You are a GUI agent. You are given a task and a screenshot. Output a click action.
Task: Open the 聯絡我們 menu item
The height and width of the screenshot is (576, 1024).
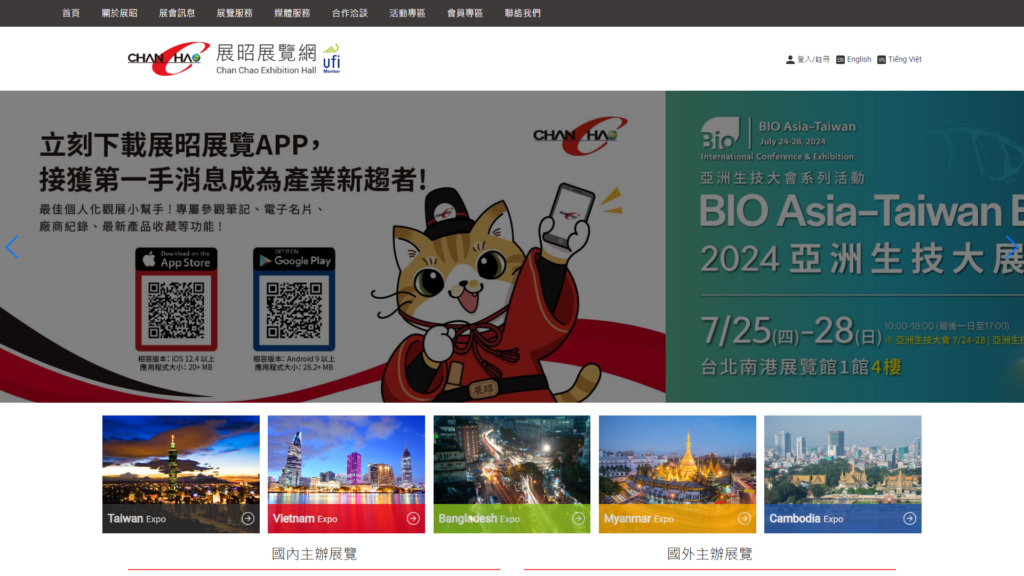(x=522, y=13)
